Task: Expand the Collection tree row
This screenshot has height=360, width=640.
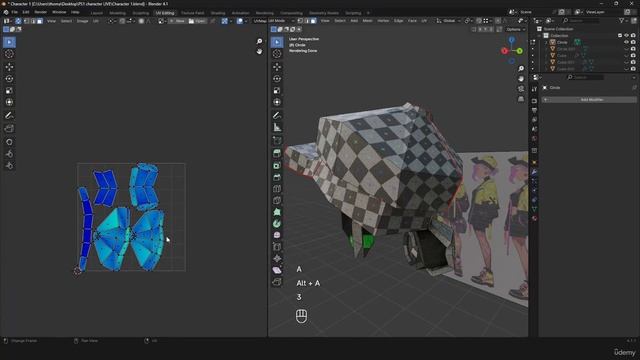Action: coord(540,36)
